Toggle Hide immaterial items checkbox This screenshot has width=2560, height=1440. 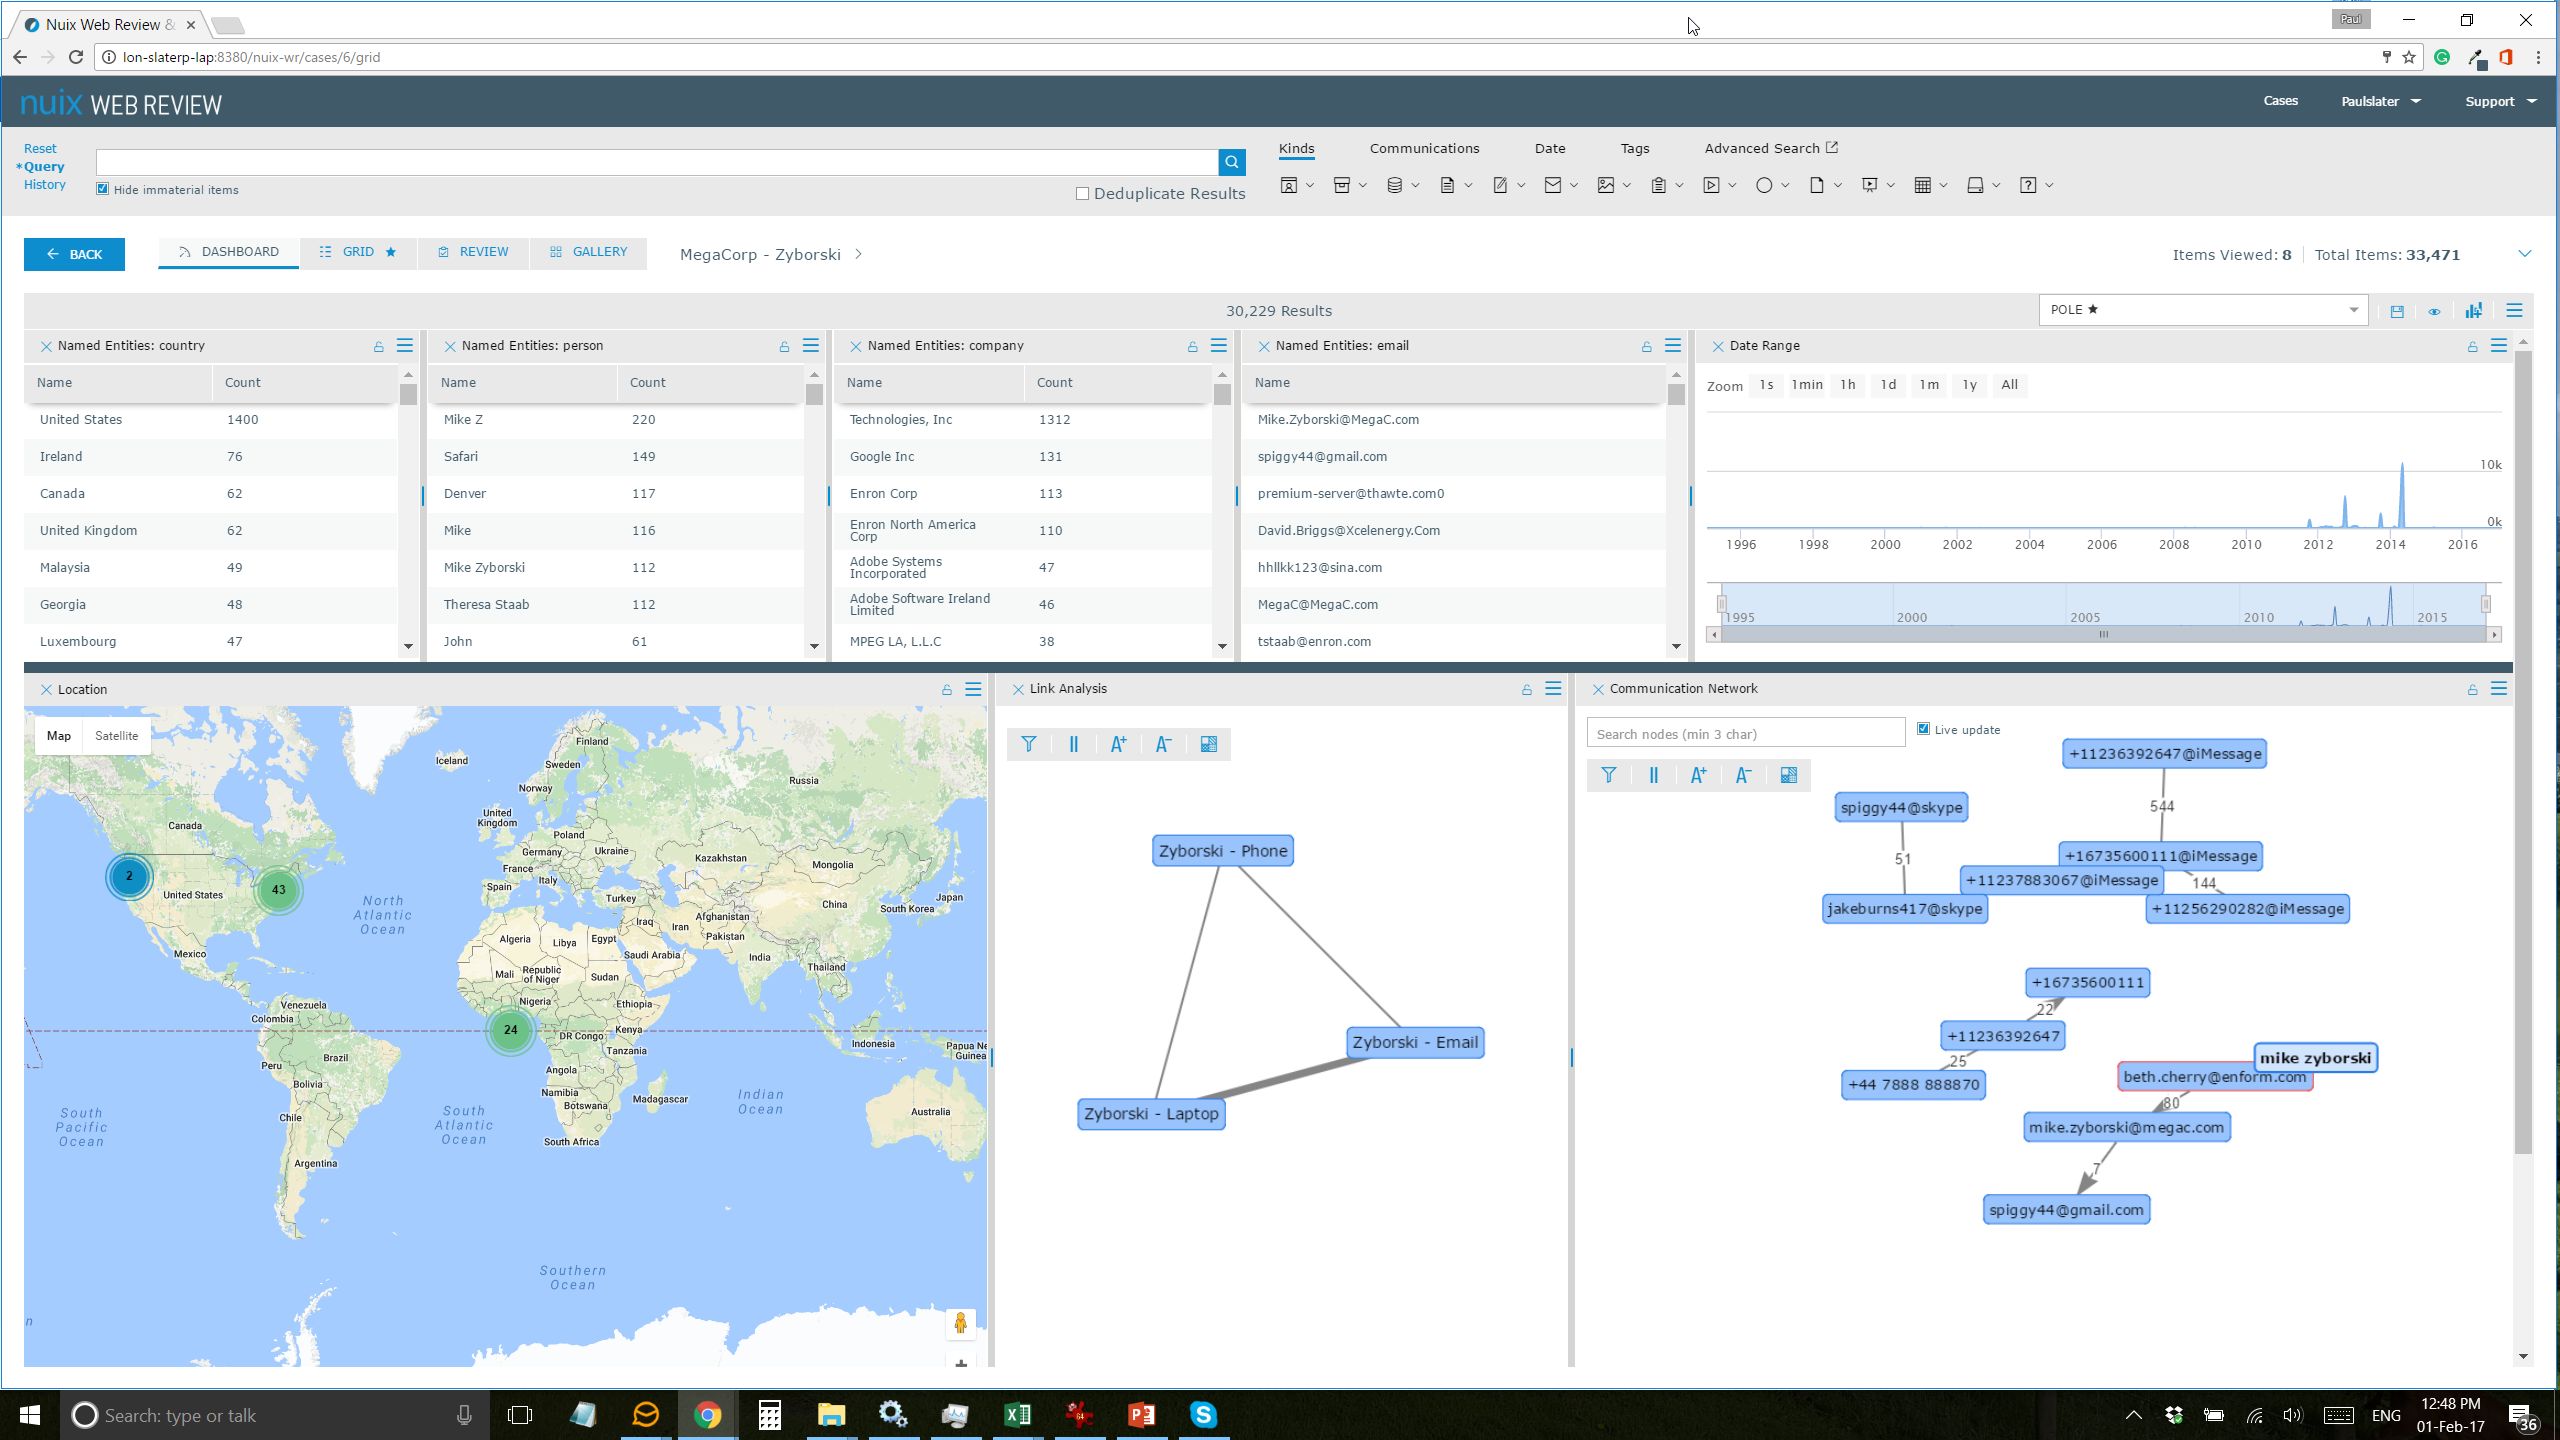pyautogui.click(x=102, y=189)
